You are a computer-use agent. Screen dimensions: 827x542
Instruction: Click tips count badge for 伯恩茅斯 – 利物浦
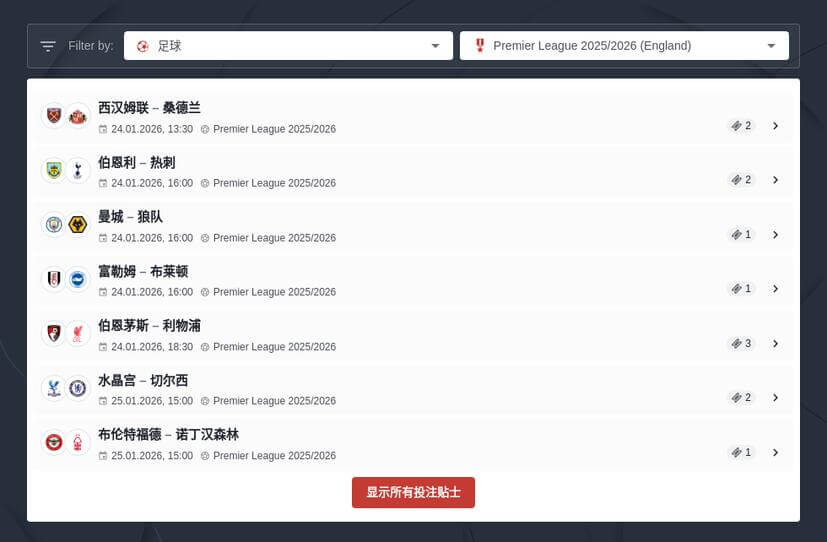(741, 344)
